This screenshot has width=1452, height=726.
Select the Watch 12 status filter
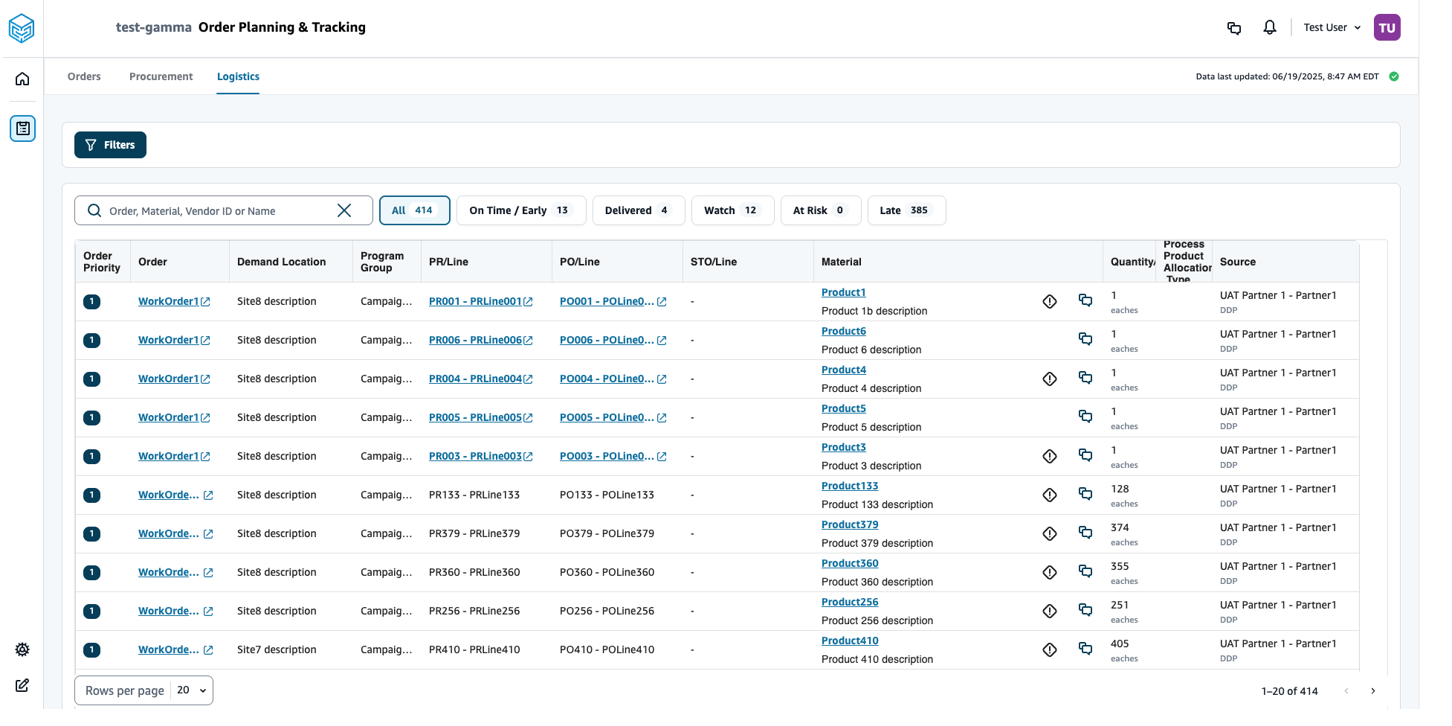tap(731, 210)
